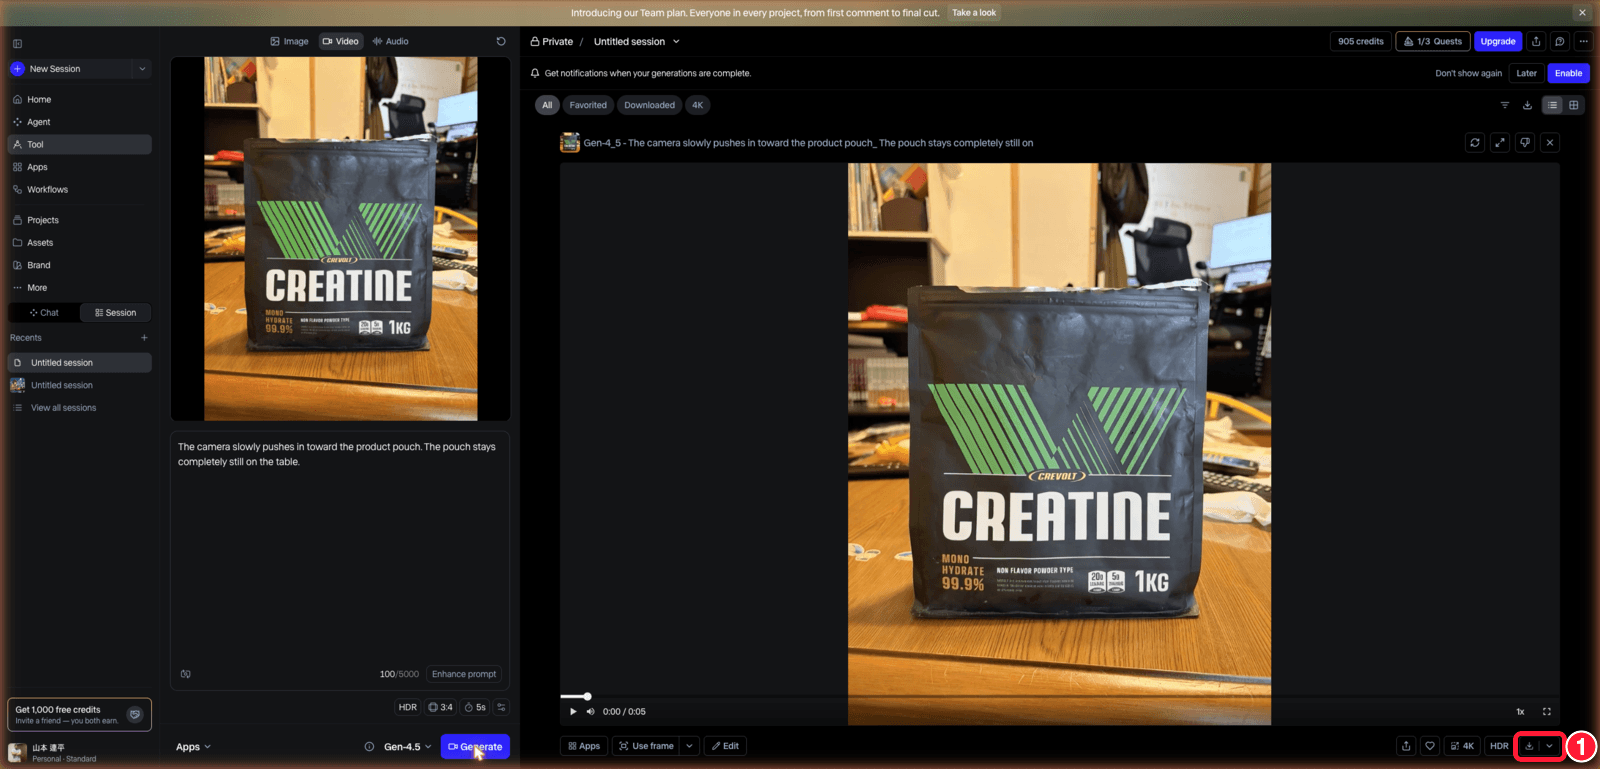Click the download-all icon beside the filter

(x=1527, y=105)
